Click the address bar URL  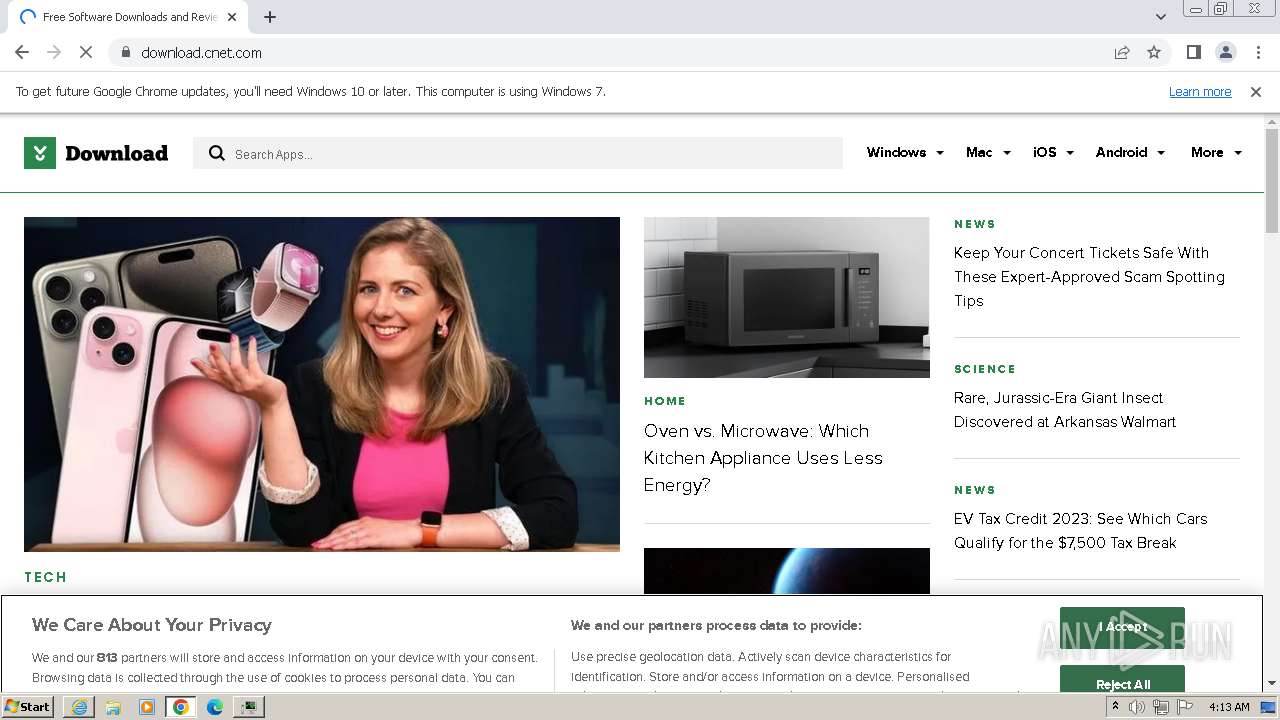click(x=201, y=52)
